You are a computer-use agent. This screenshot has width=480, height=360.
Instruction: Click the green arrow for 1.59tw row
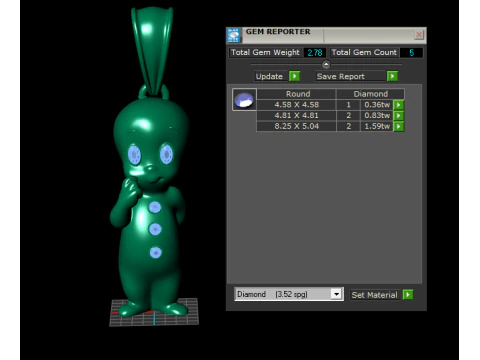click(x=399, y=126)
